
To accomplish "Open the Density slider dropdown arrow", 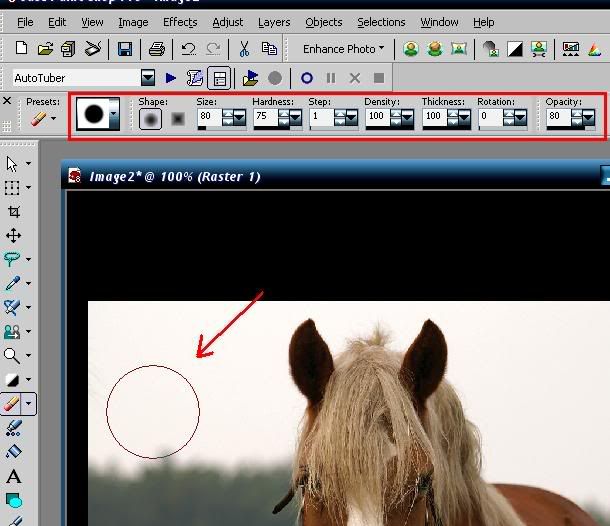I will point(407,117).
